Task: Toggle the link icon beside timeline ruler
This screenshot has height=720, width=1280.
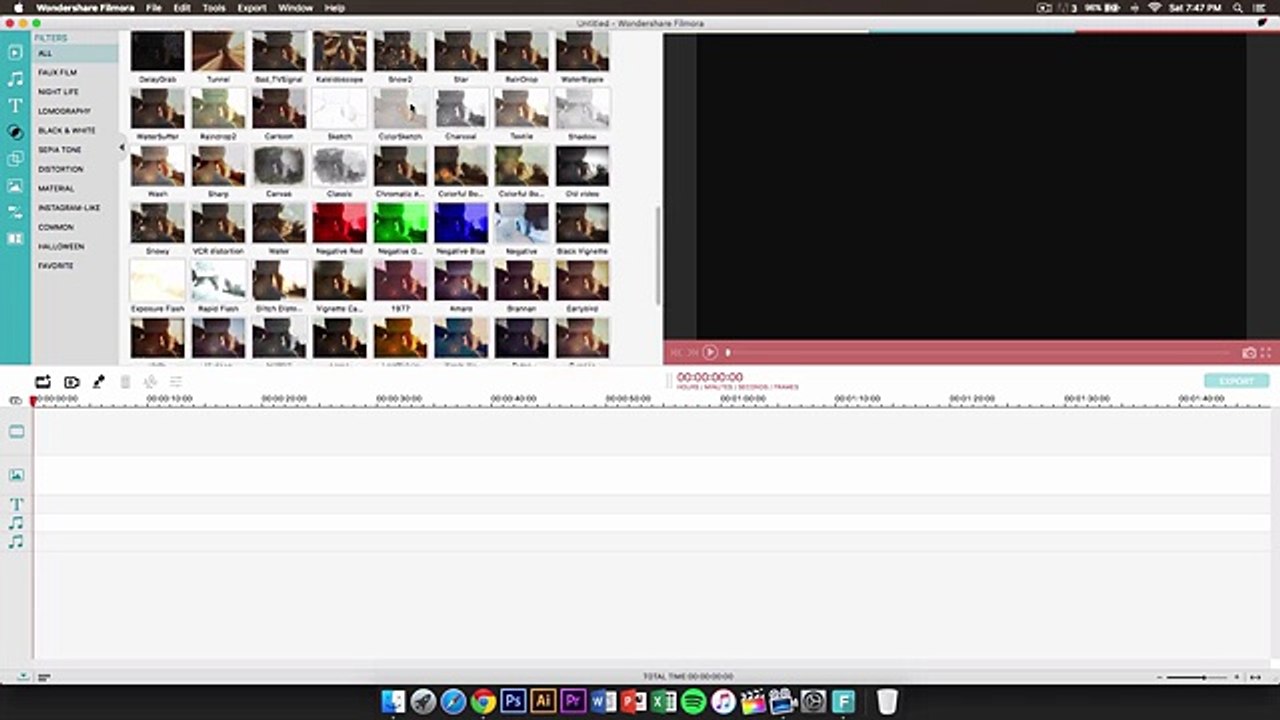Action: (x=15, y=400)
